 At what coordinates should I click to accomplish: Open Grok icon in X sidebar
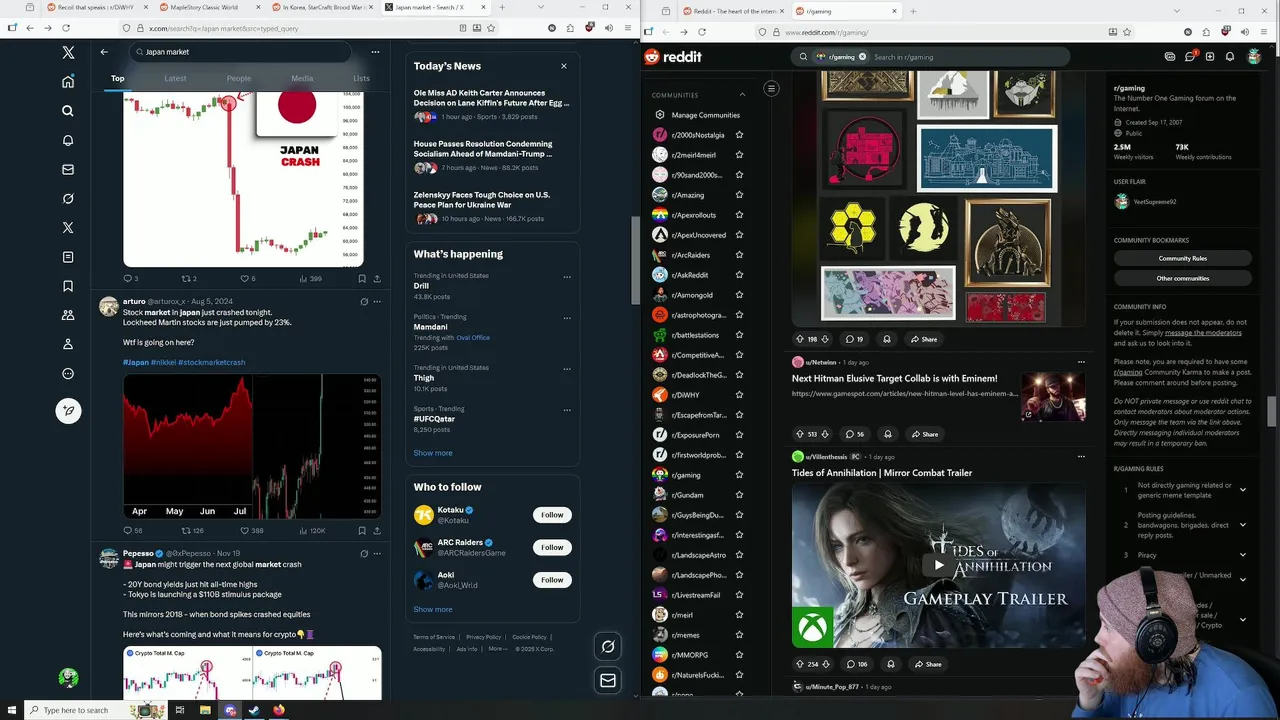68,199
